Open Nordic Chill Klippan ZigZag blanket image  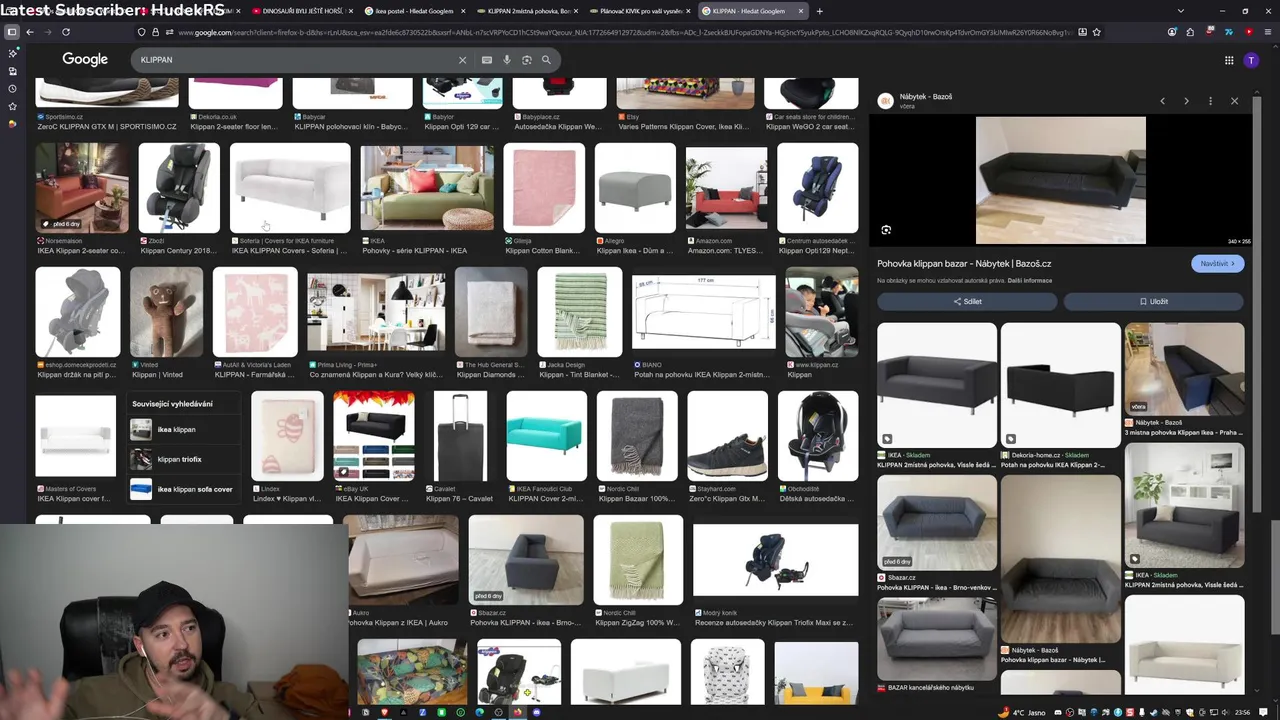pyautogui.click(x=636, y=559)
